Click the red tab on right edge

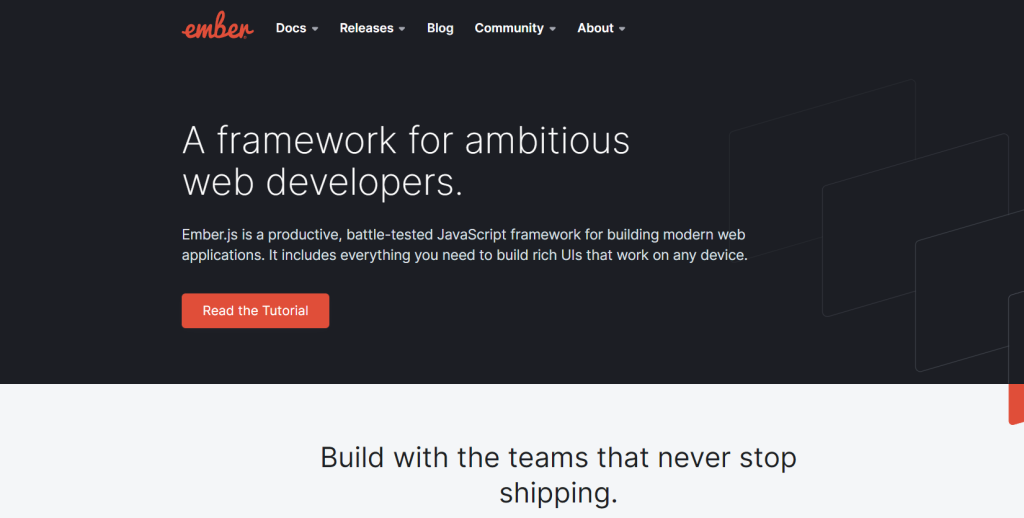[x=1015, y=403]
